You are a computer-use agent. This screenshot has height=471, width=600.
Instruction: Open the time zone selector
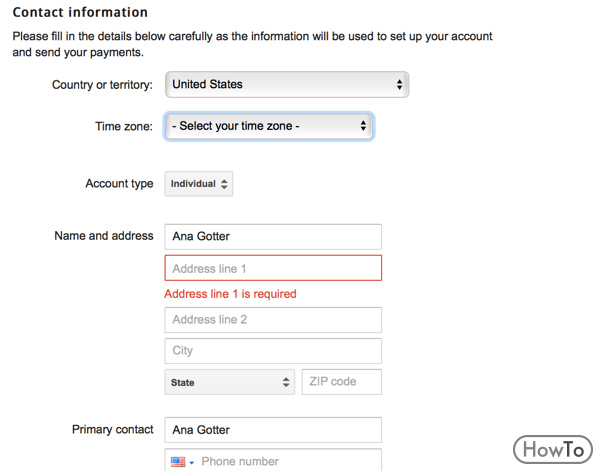pos(269,126)
